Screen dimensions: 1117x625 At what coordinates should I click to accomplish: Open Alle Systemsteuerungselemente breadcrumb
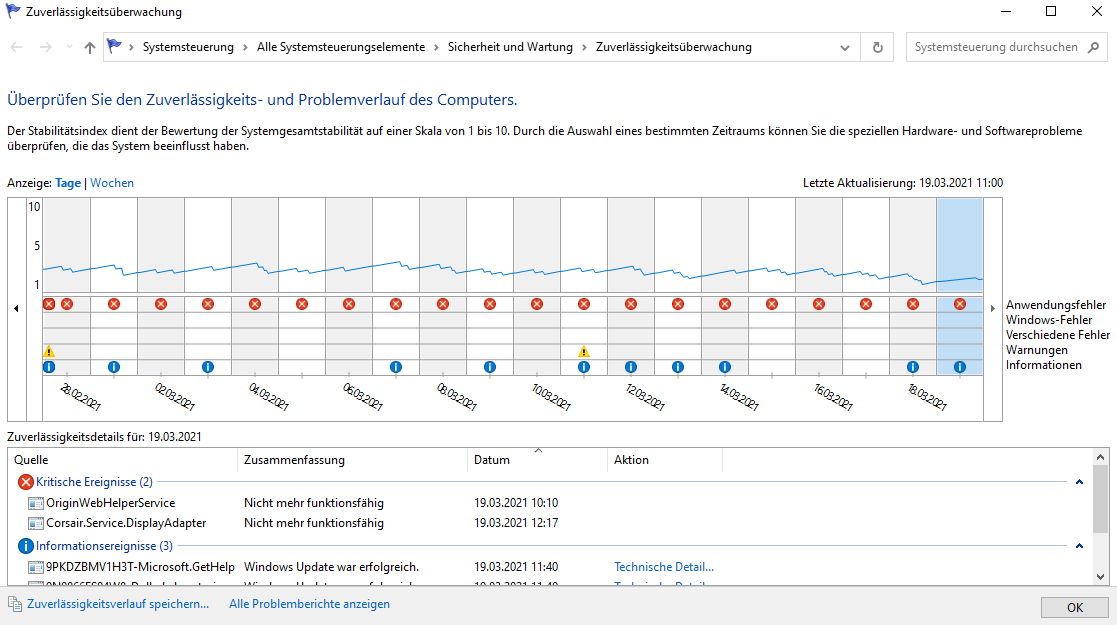point(341,47)
